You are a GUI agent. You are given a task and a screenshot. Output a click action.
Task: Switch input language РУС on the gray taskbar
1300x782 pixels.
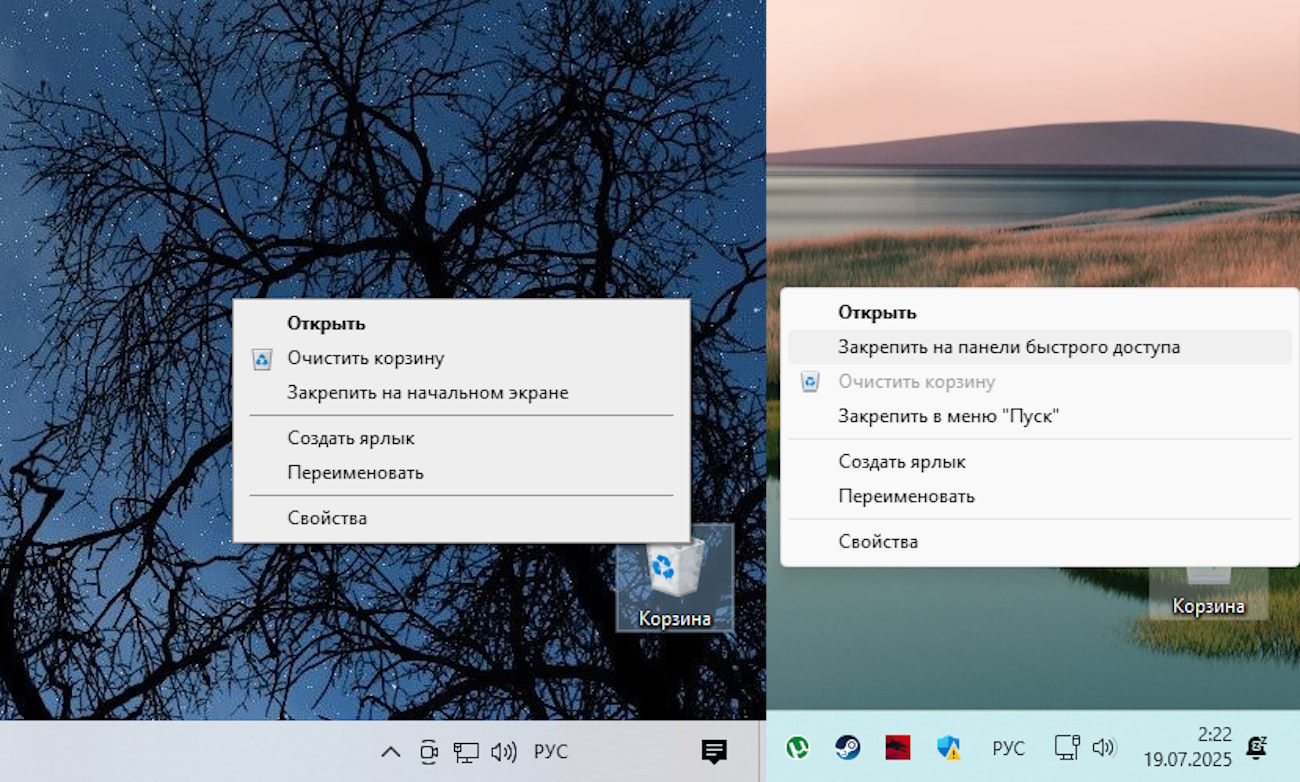click(550, 752)
